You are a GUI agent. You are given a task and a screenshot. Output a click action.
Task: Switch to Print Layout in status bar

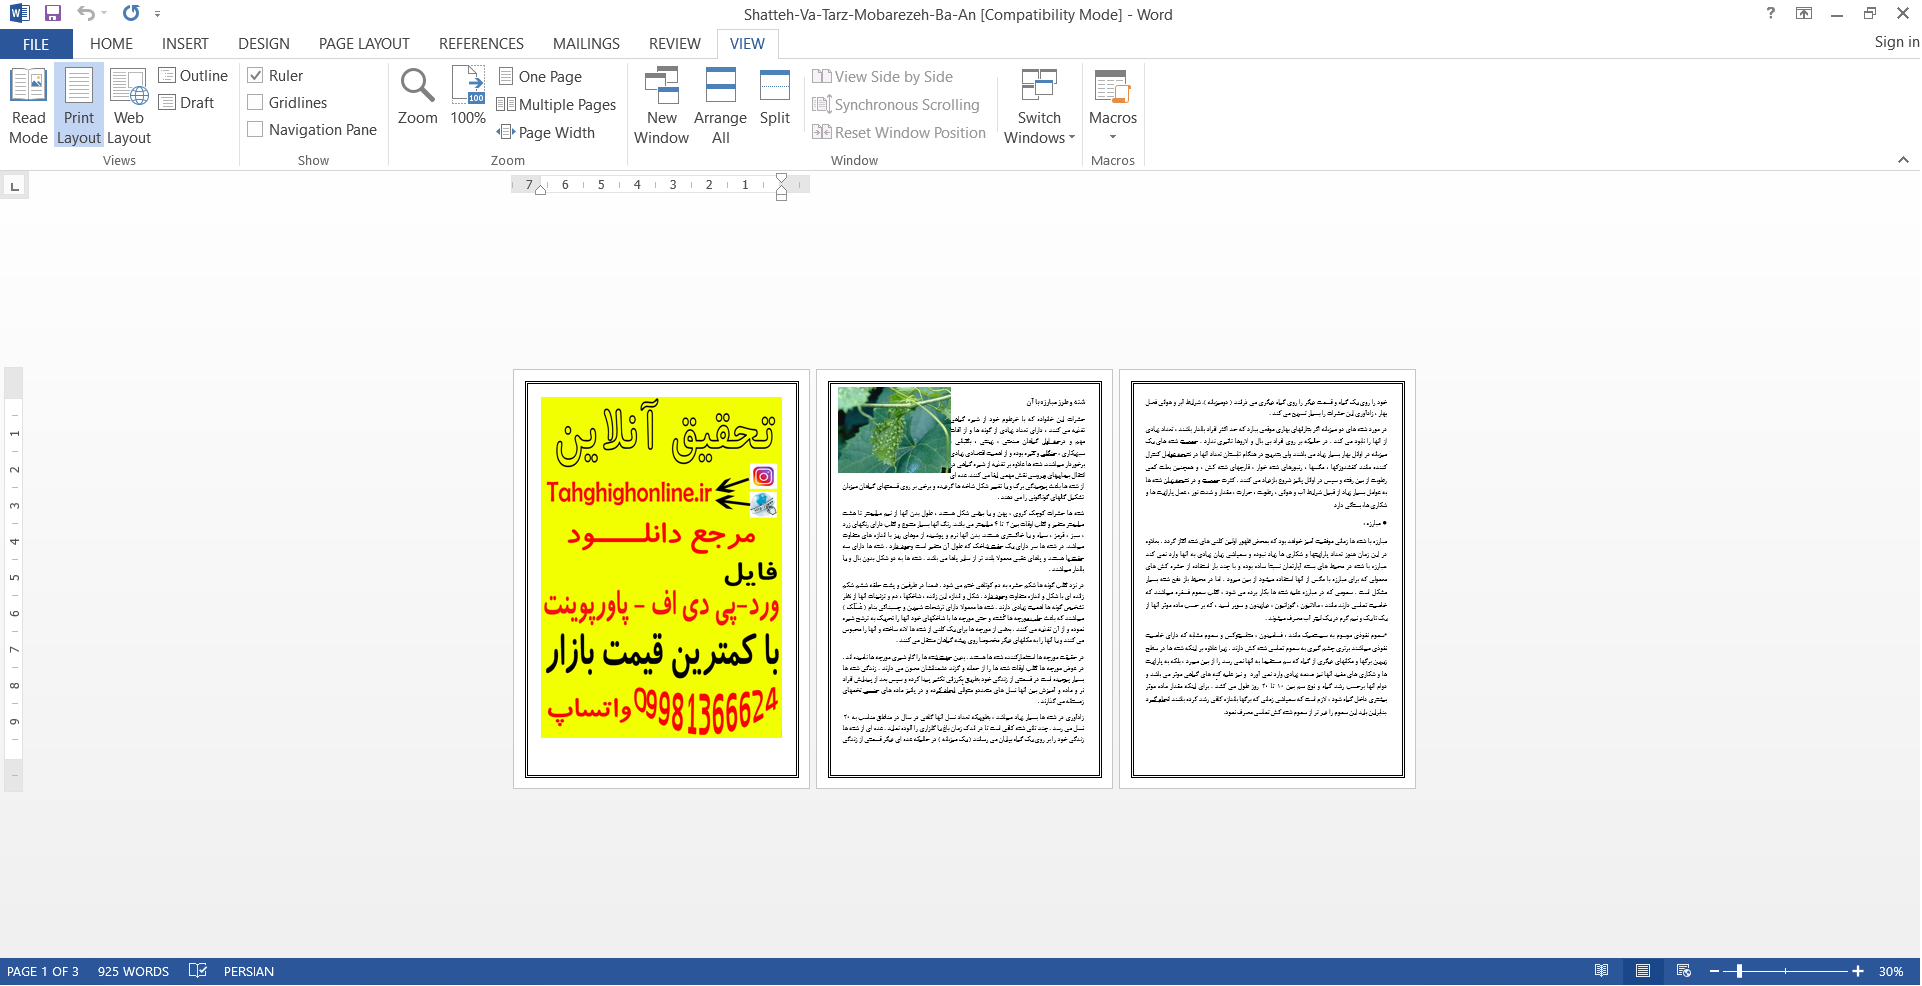[1643, 971]
